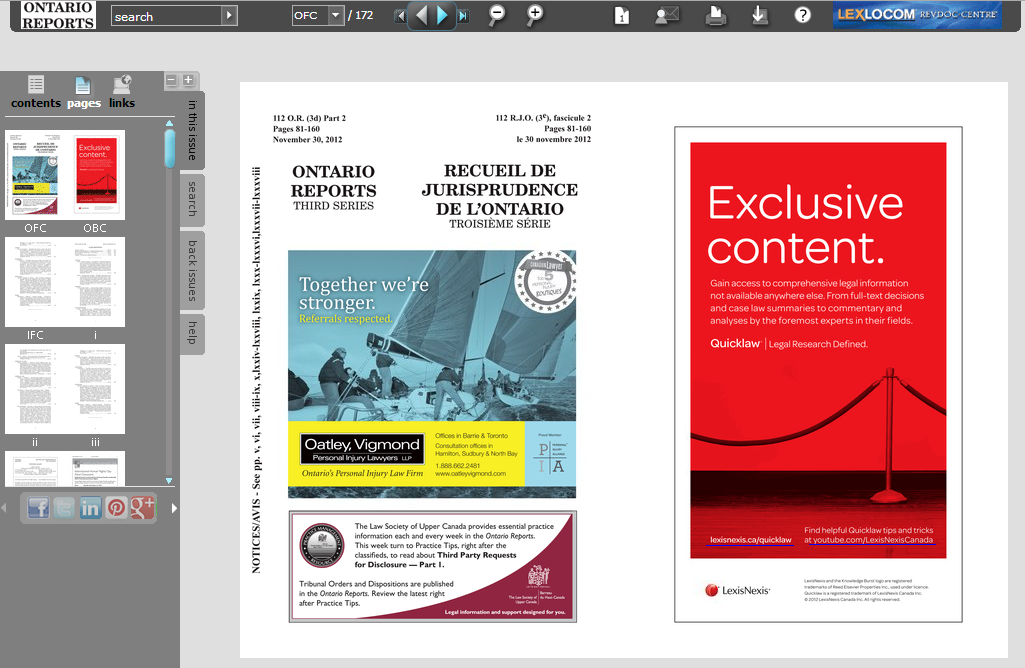Screen dimensions: 1025x668
Task: Email this issue to a friend
Action: coord(667,15)
